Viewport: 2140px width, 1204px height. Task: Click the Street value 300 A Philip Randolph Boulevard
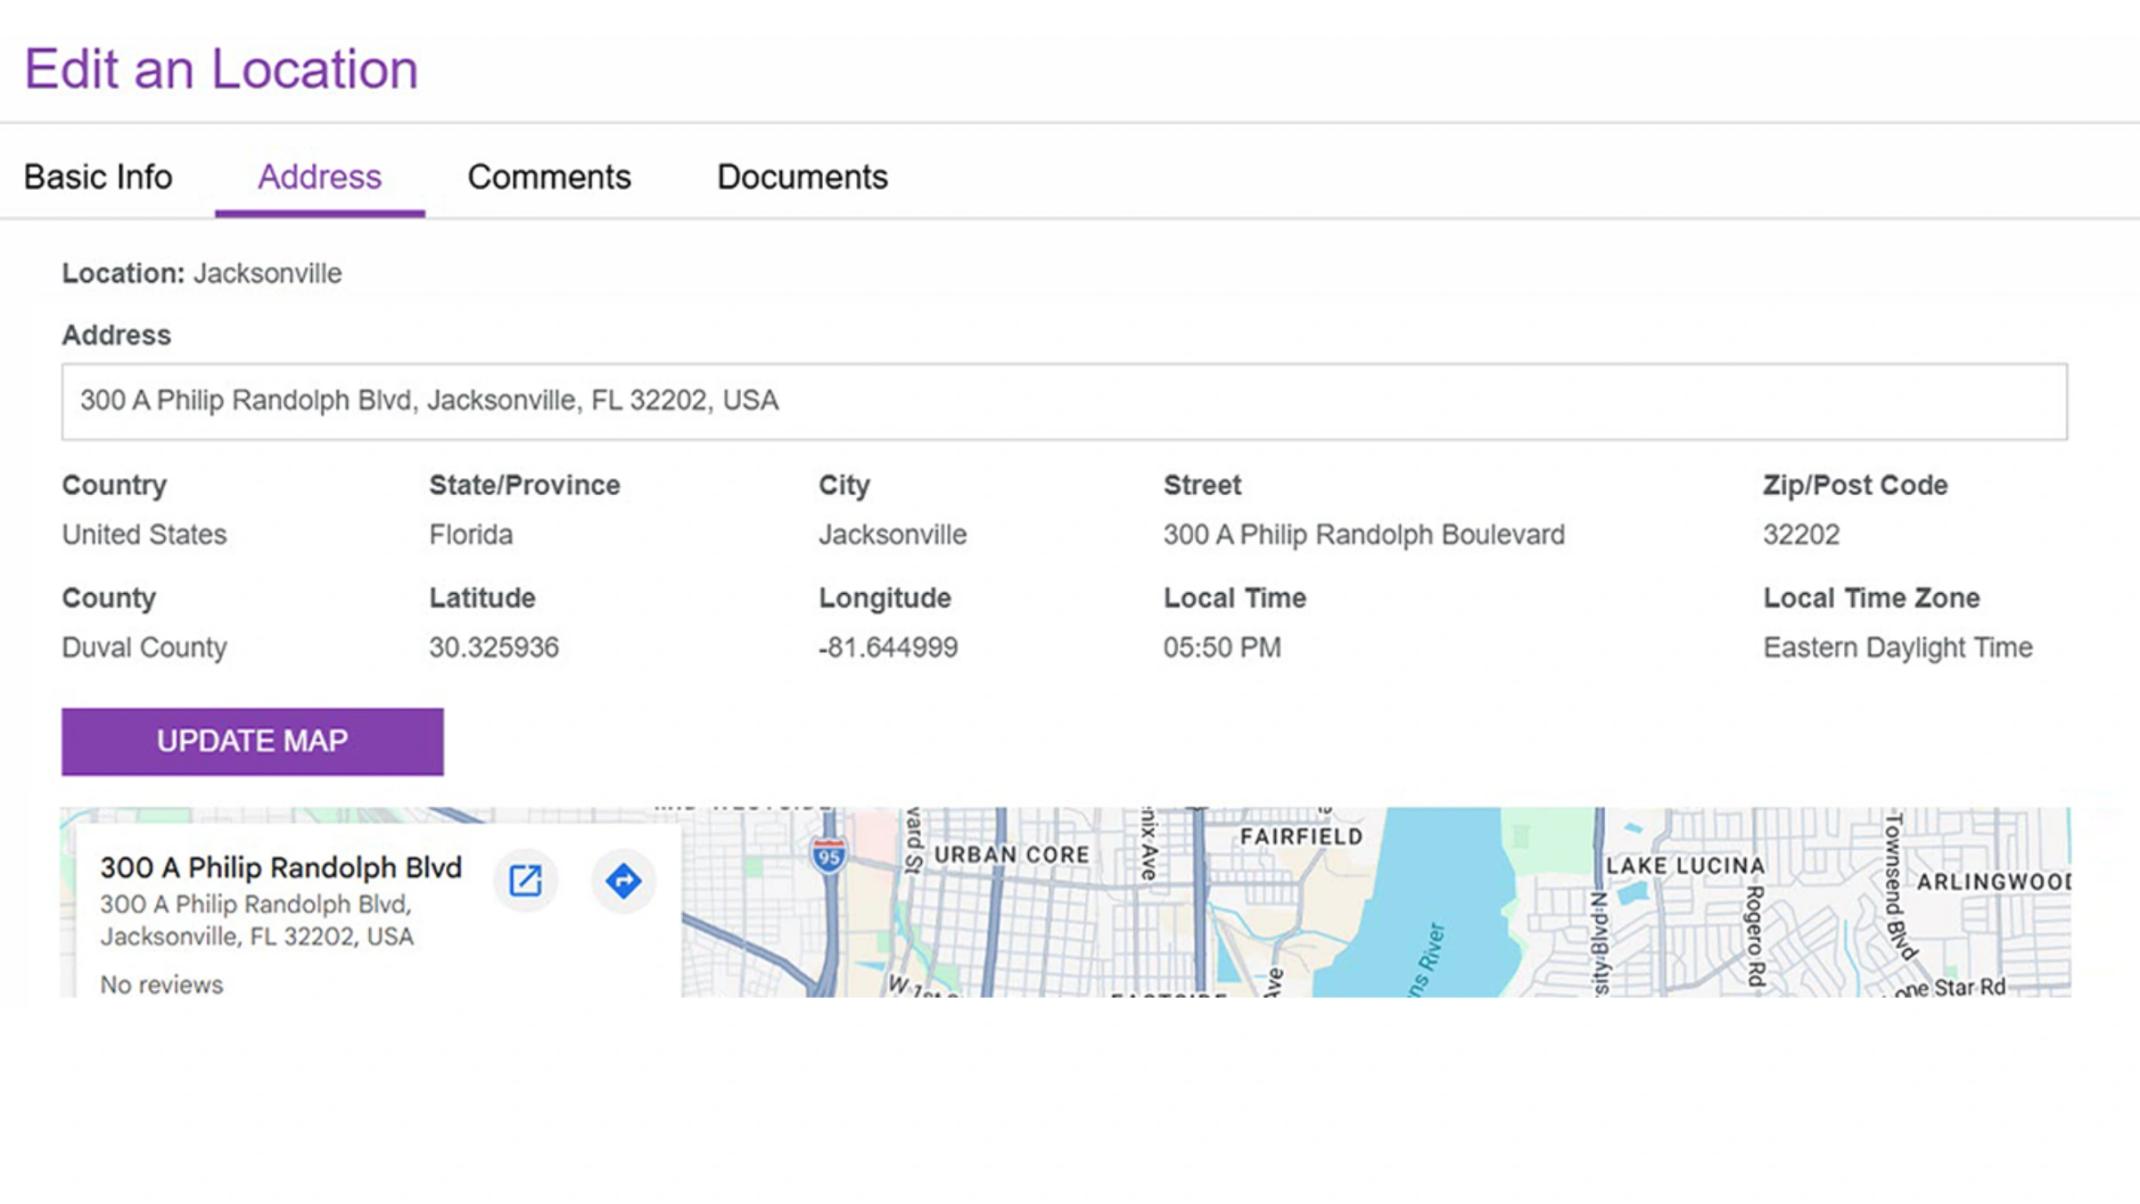coord(1364,535)
